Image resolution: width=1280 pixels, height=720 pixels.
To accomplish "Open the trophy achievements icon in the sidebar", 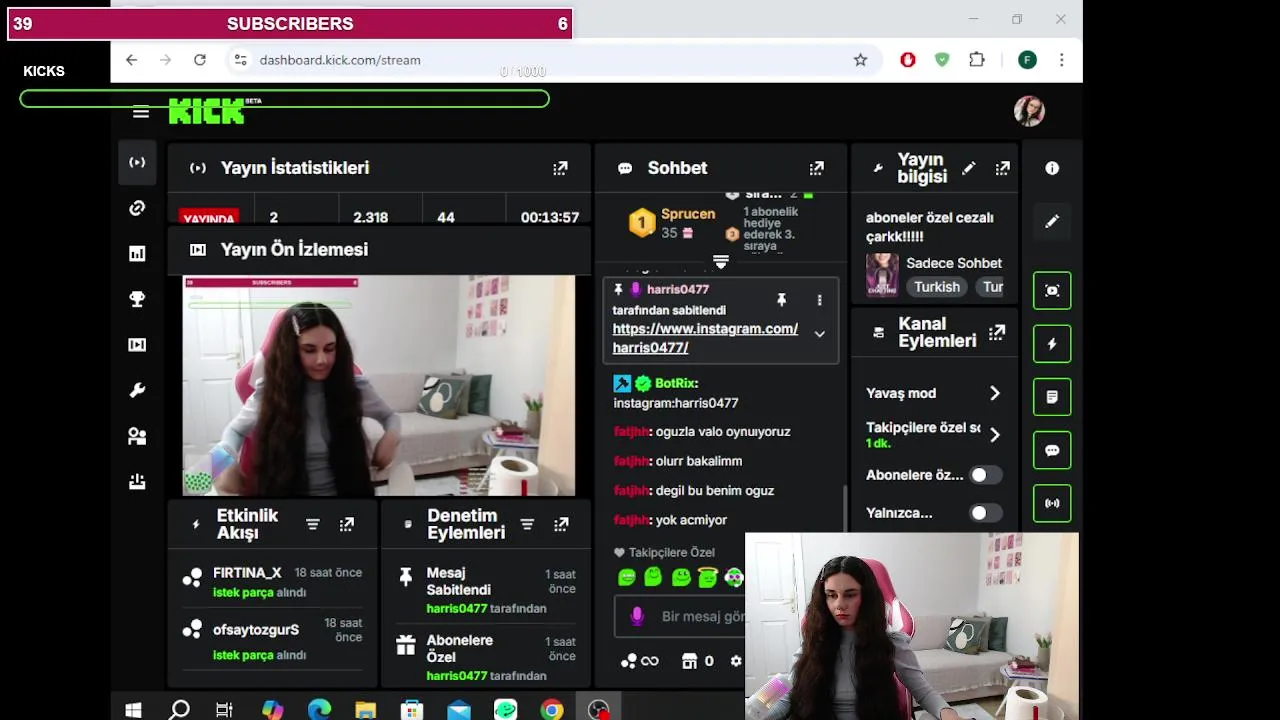I will [x=137, y=299].
